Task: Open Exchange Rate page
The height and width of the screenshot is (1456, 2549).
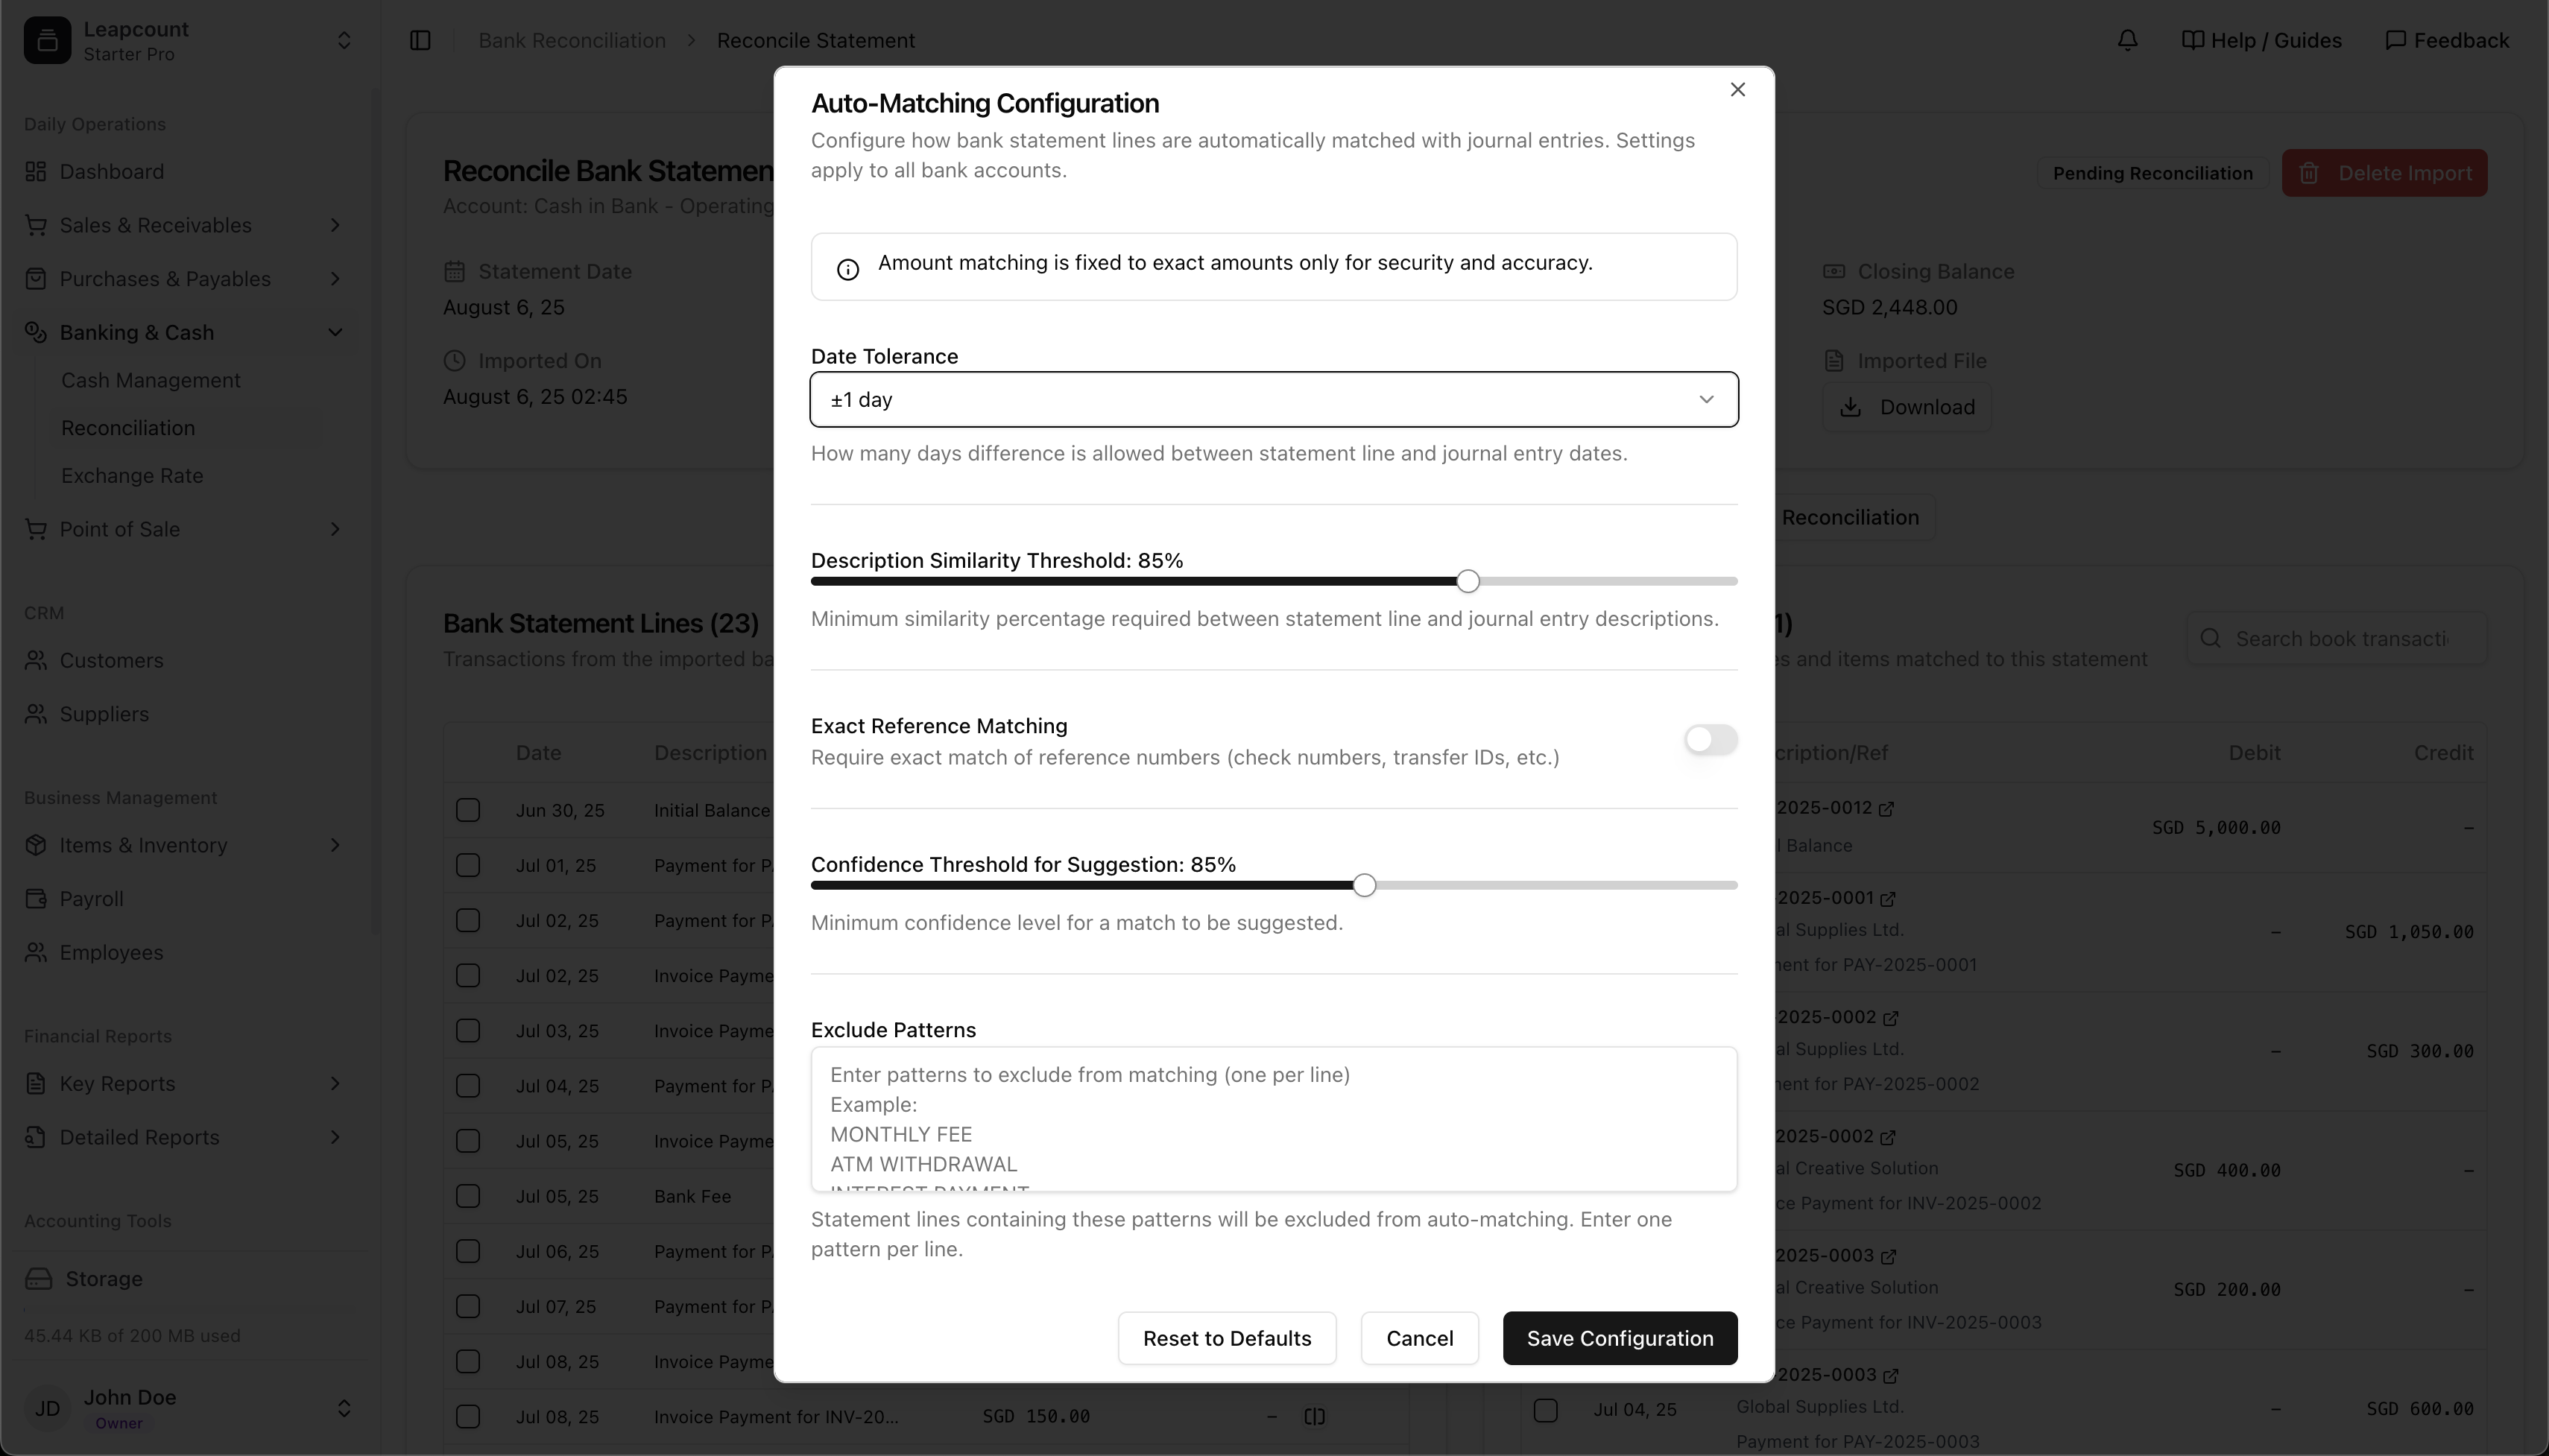Action: pyautogui.click(x=132, y=476)
